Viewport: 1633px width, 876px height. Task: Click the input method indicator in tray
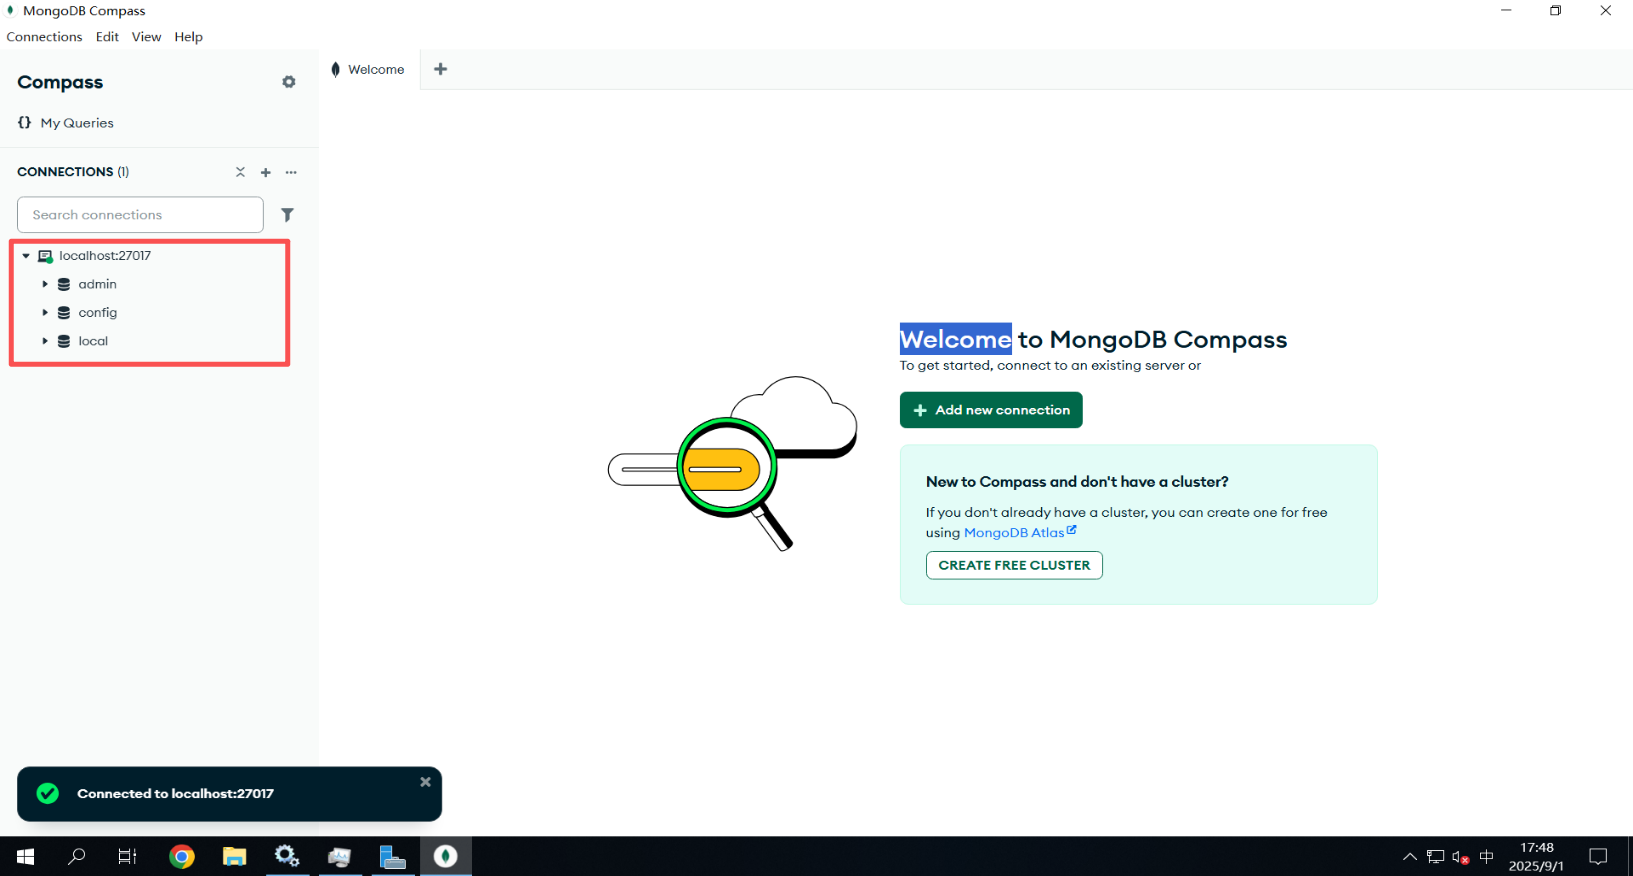pyautogui.click(x=1486, y=857)
